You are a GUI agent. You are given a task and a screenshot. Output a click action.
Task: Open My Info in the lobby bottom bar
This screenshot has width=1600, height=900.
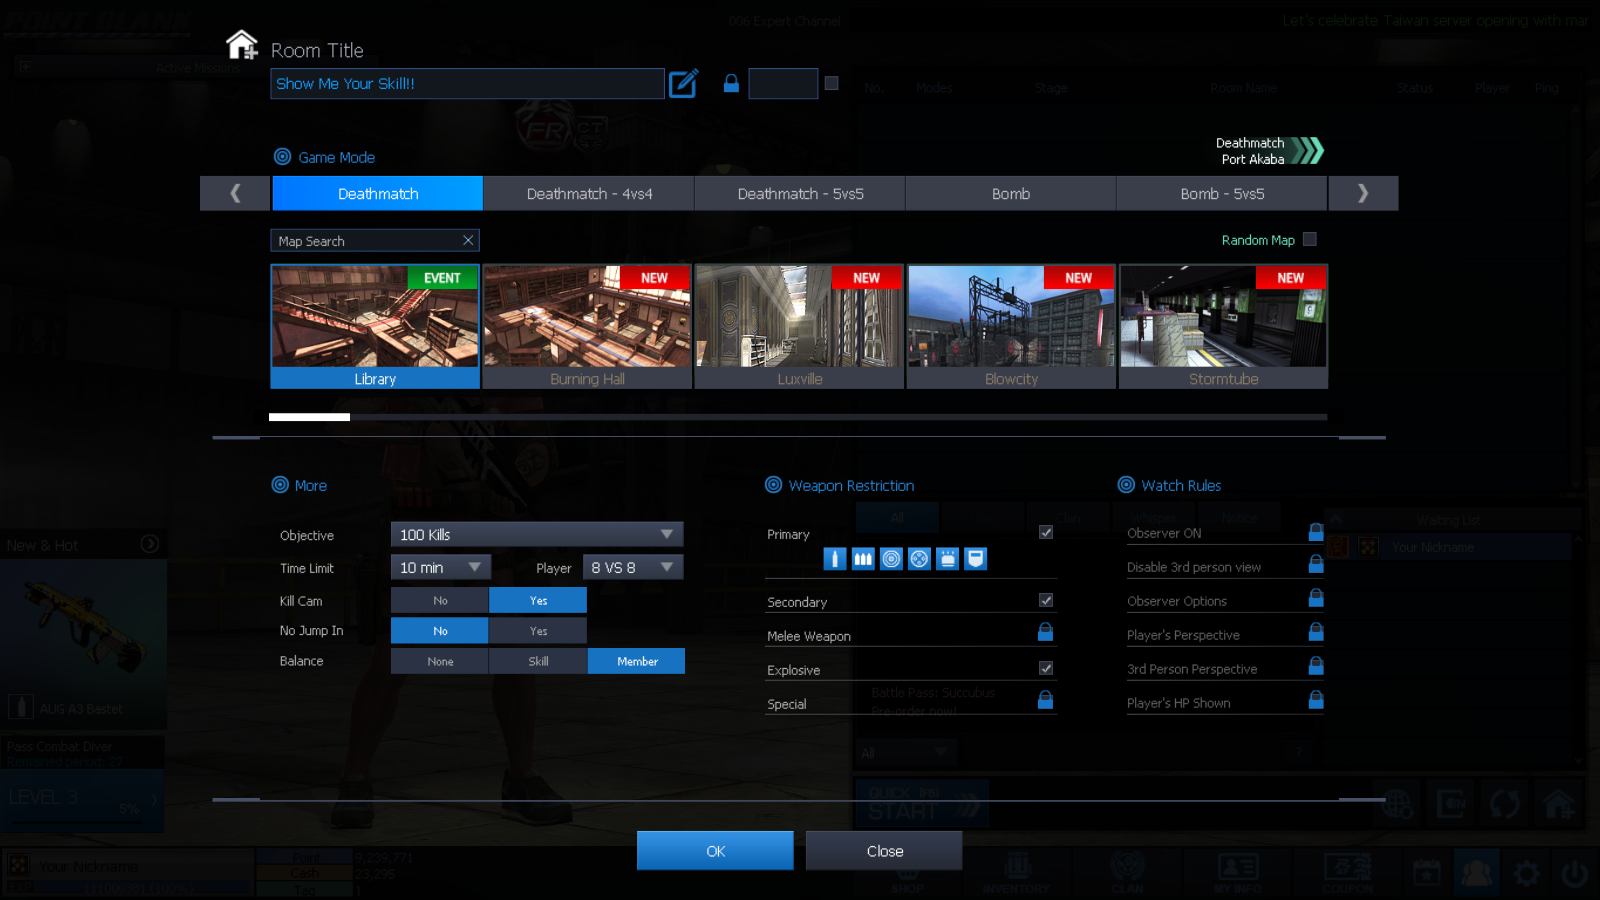point(1237,872)
